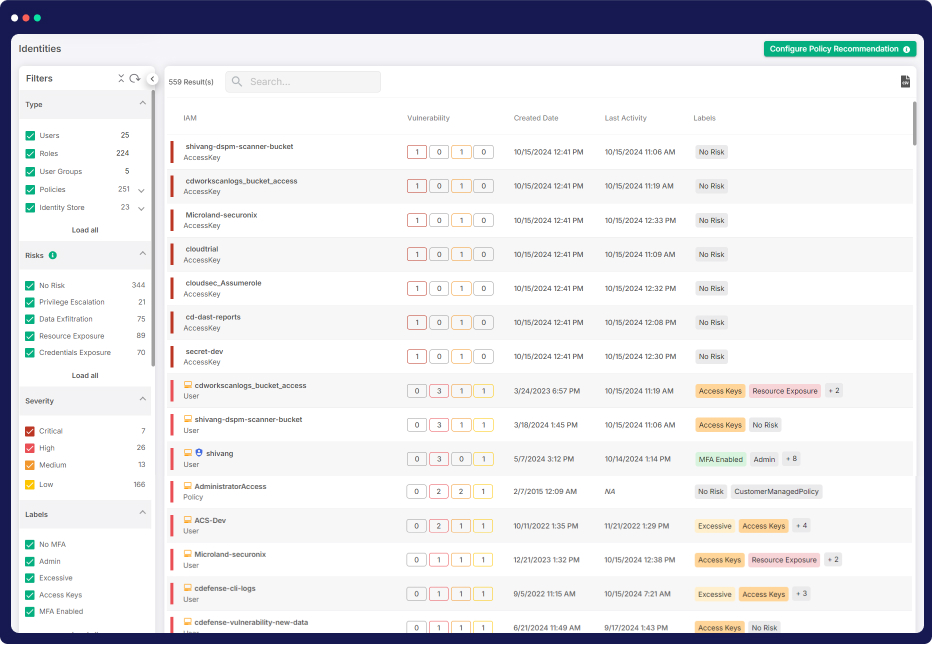Click the Last Activity column header
The image size is (932, 645).
[x=625, y=118]
